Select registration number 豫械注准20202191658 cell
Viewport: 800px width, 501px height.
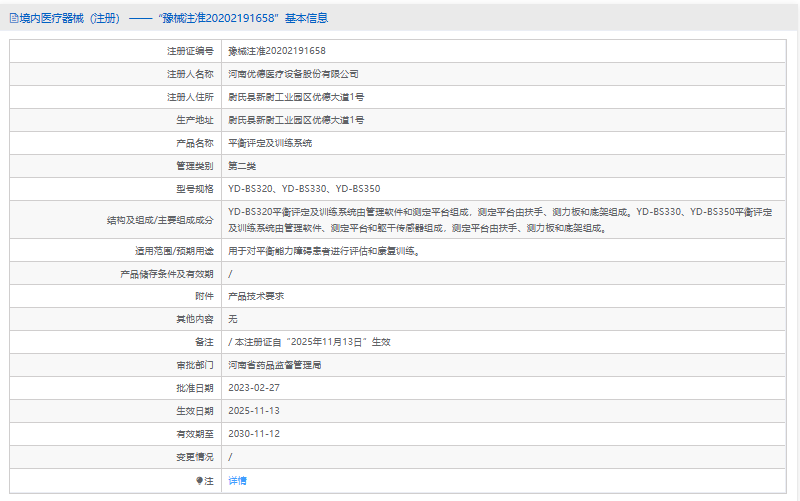277,51
